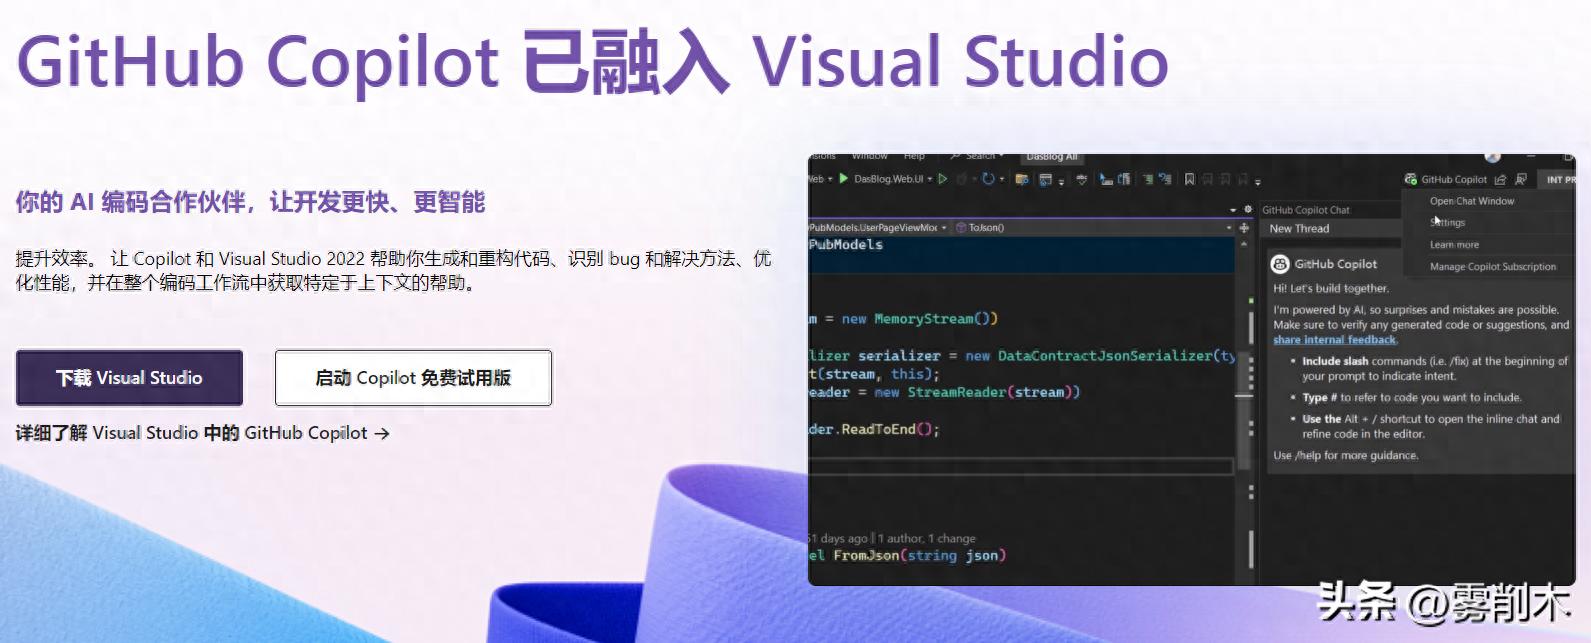Open dropdown next to DasBlog.Web.UI target

(x=930, y=179)
